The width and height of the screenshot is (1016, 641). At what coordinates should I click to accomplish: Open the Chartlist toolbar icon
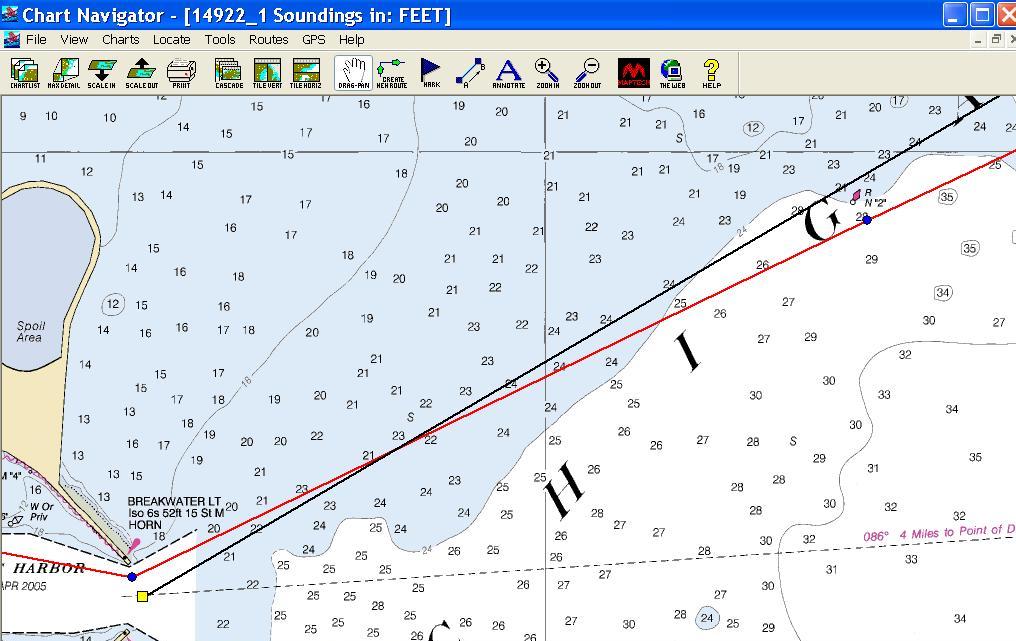point(25,72)
